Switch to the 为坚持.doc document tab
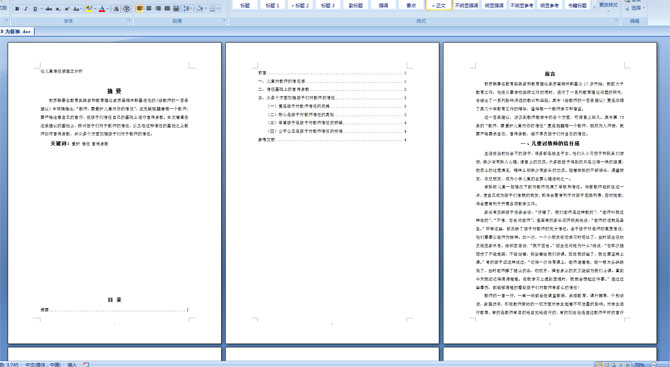Screen dimensions: 670x367 click(x=16, y=32)
